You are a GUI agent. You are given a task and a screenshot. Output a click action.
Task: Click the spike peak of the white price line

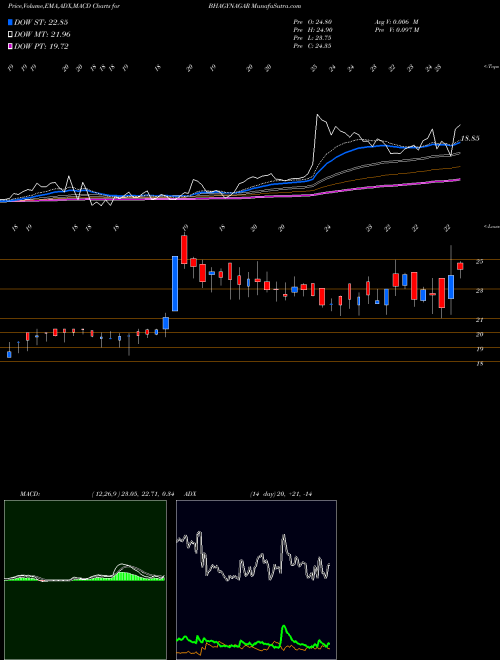(x=317, y=115)
